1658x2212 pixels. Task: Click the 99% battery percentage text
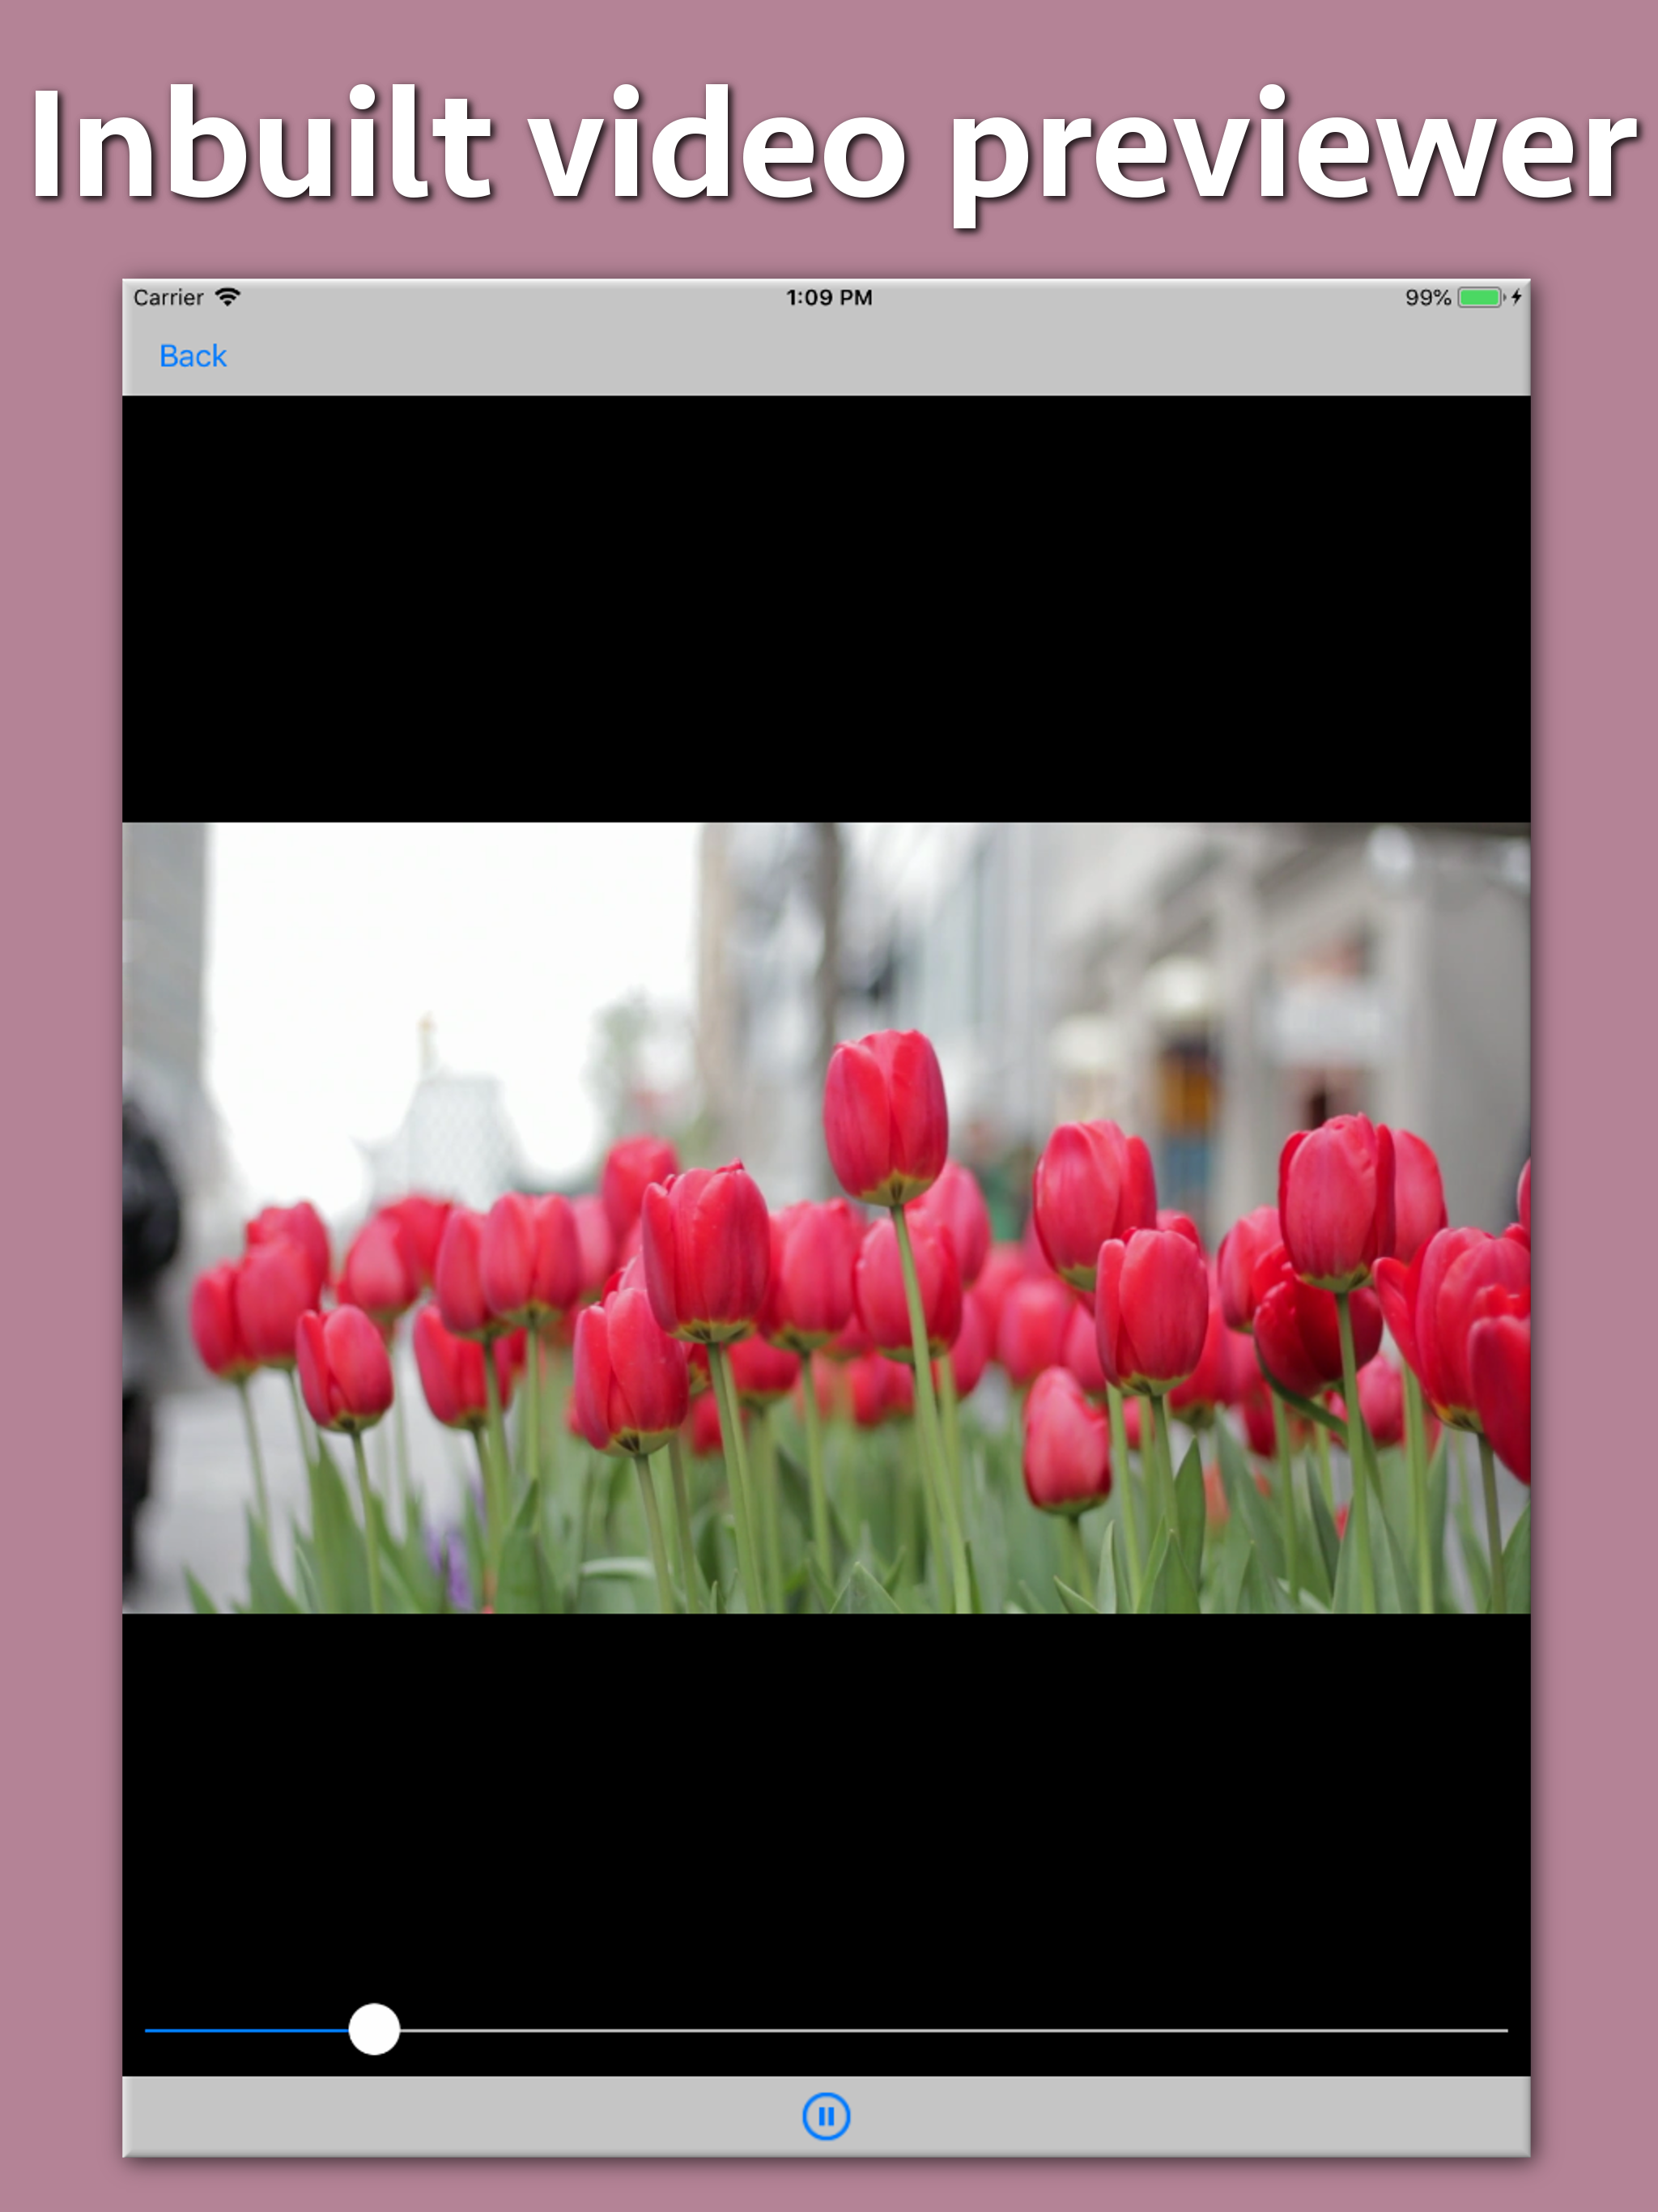tap(1427, 297)
